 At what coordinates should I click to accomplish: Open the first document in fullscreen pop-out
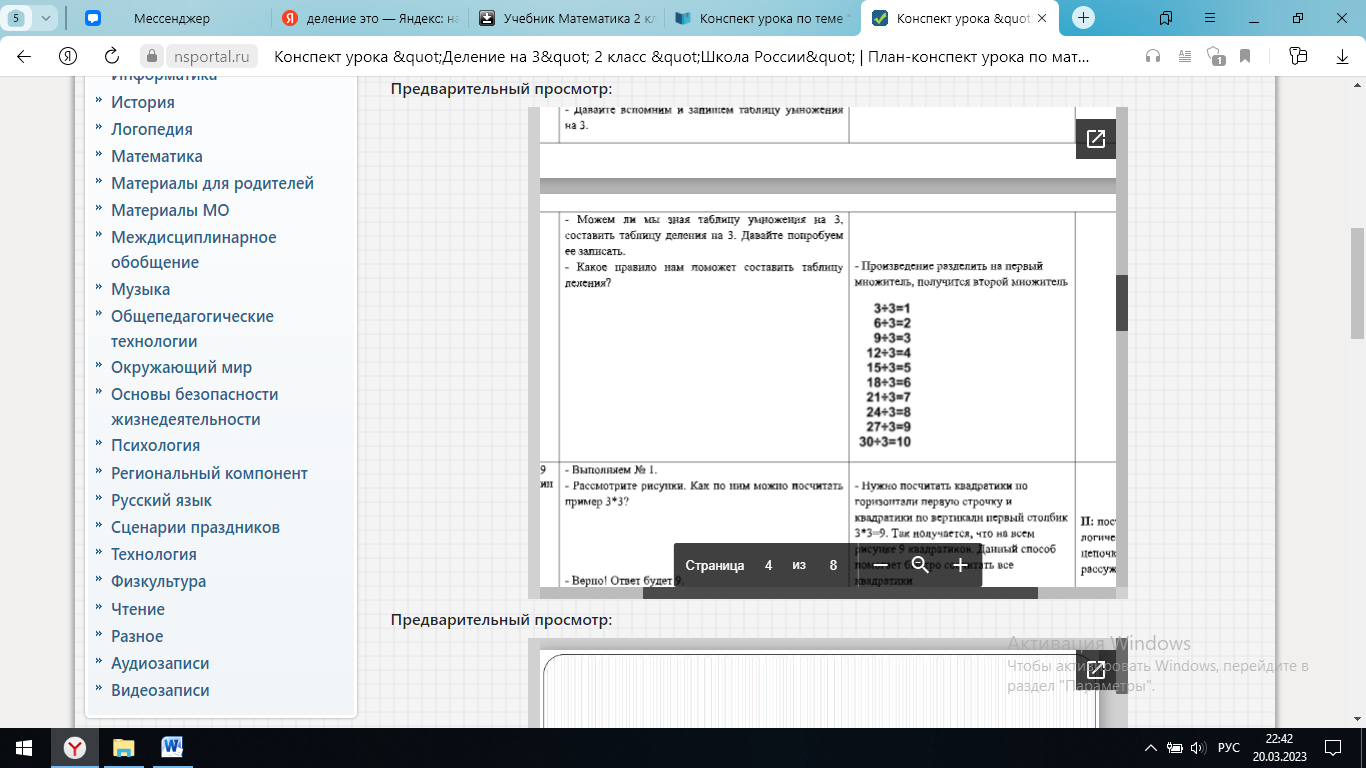pos(1095,139)
